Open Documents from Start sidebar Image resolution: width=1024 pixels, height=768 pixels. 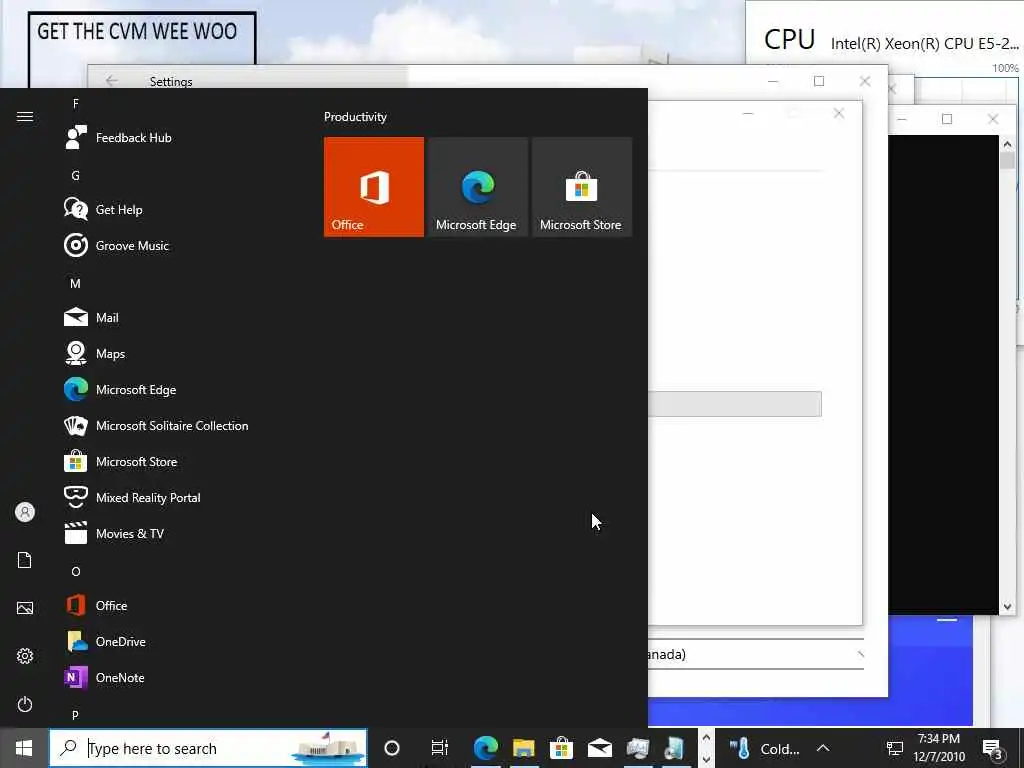[x=25, y=560]
